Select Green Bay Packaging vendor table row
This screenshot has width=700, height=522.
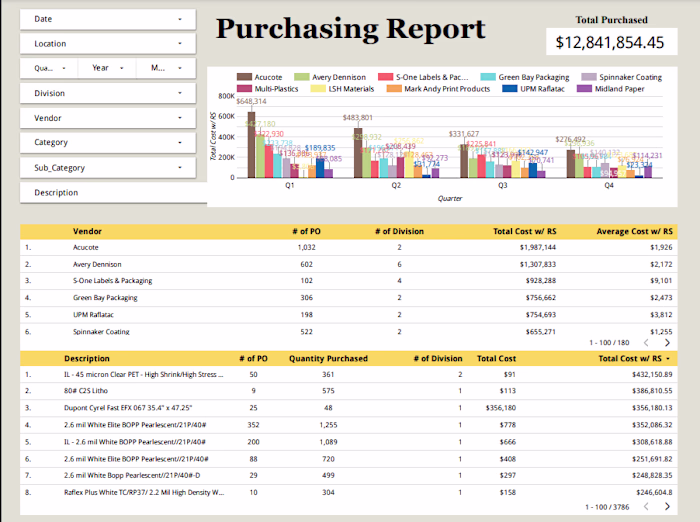349,298
